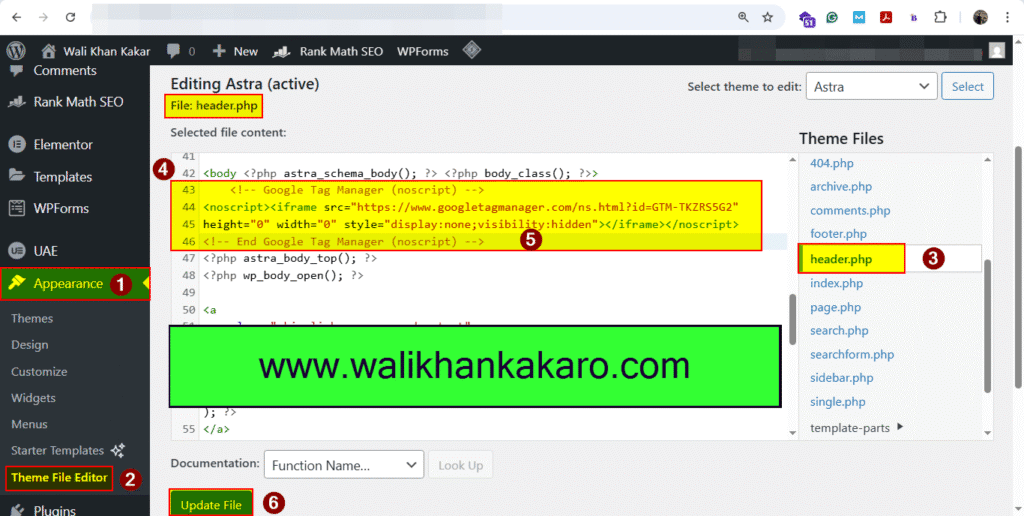Open single.php theme file
The height and width of the screenshot is (516, 1024).
click(837, 401)
